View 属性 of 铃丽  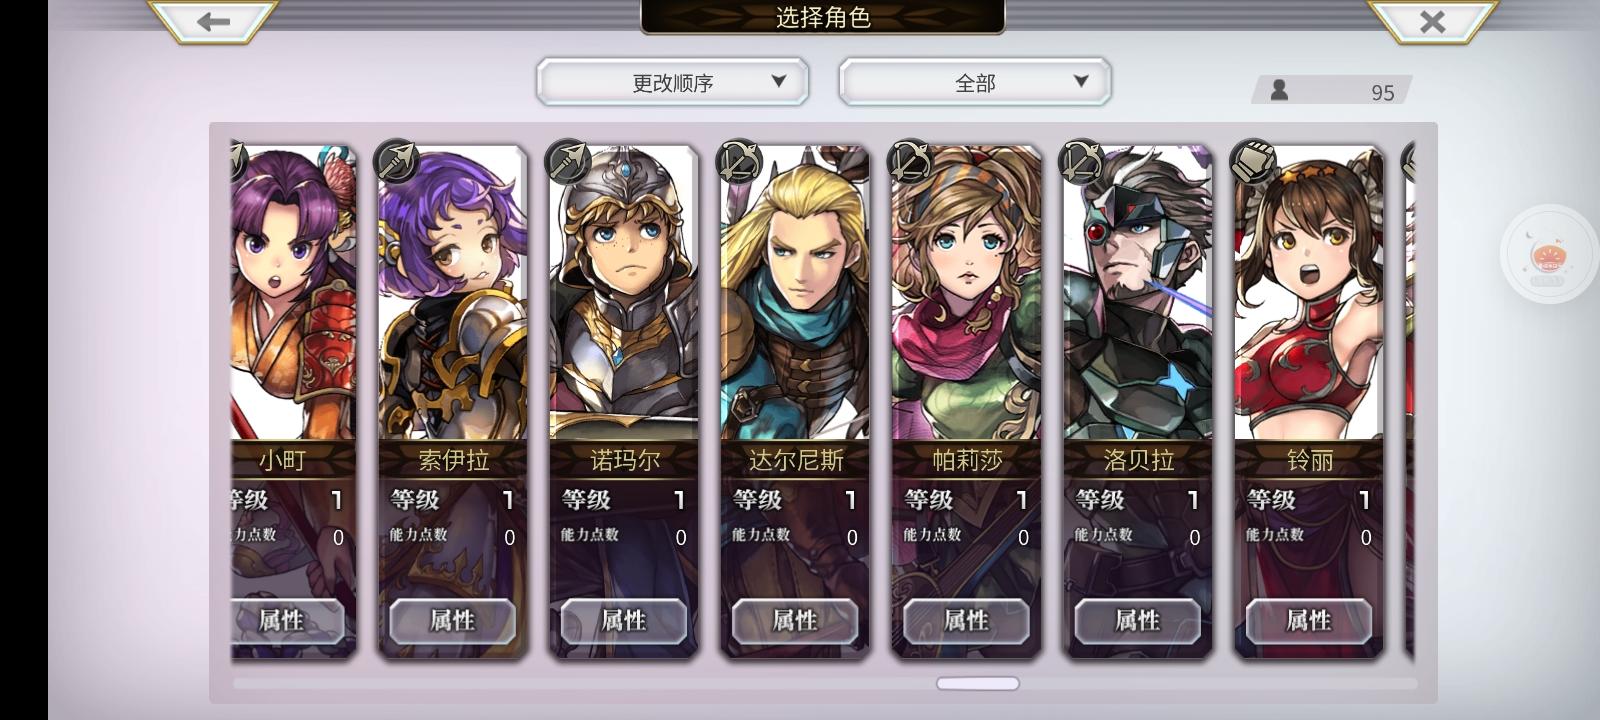[1308, 621]
